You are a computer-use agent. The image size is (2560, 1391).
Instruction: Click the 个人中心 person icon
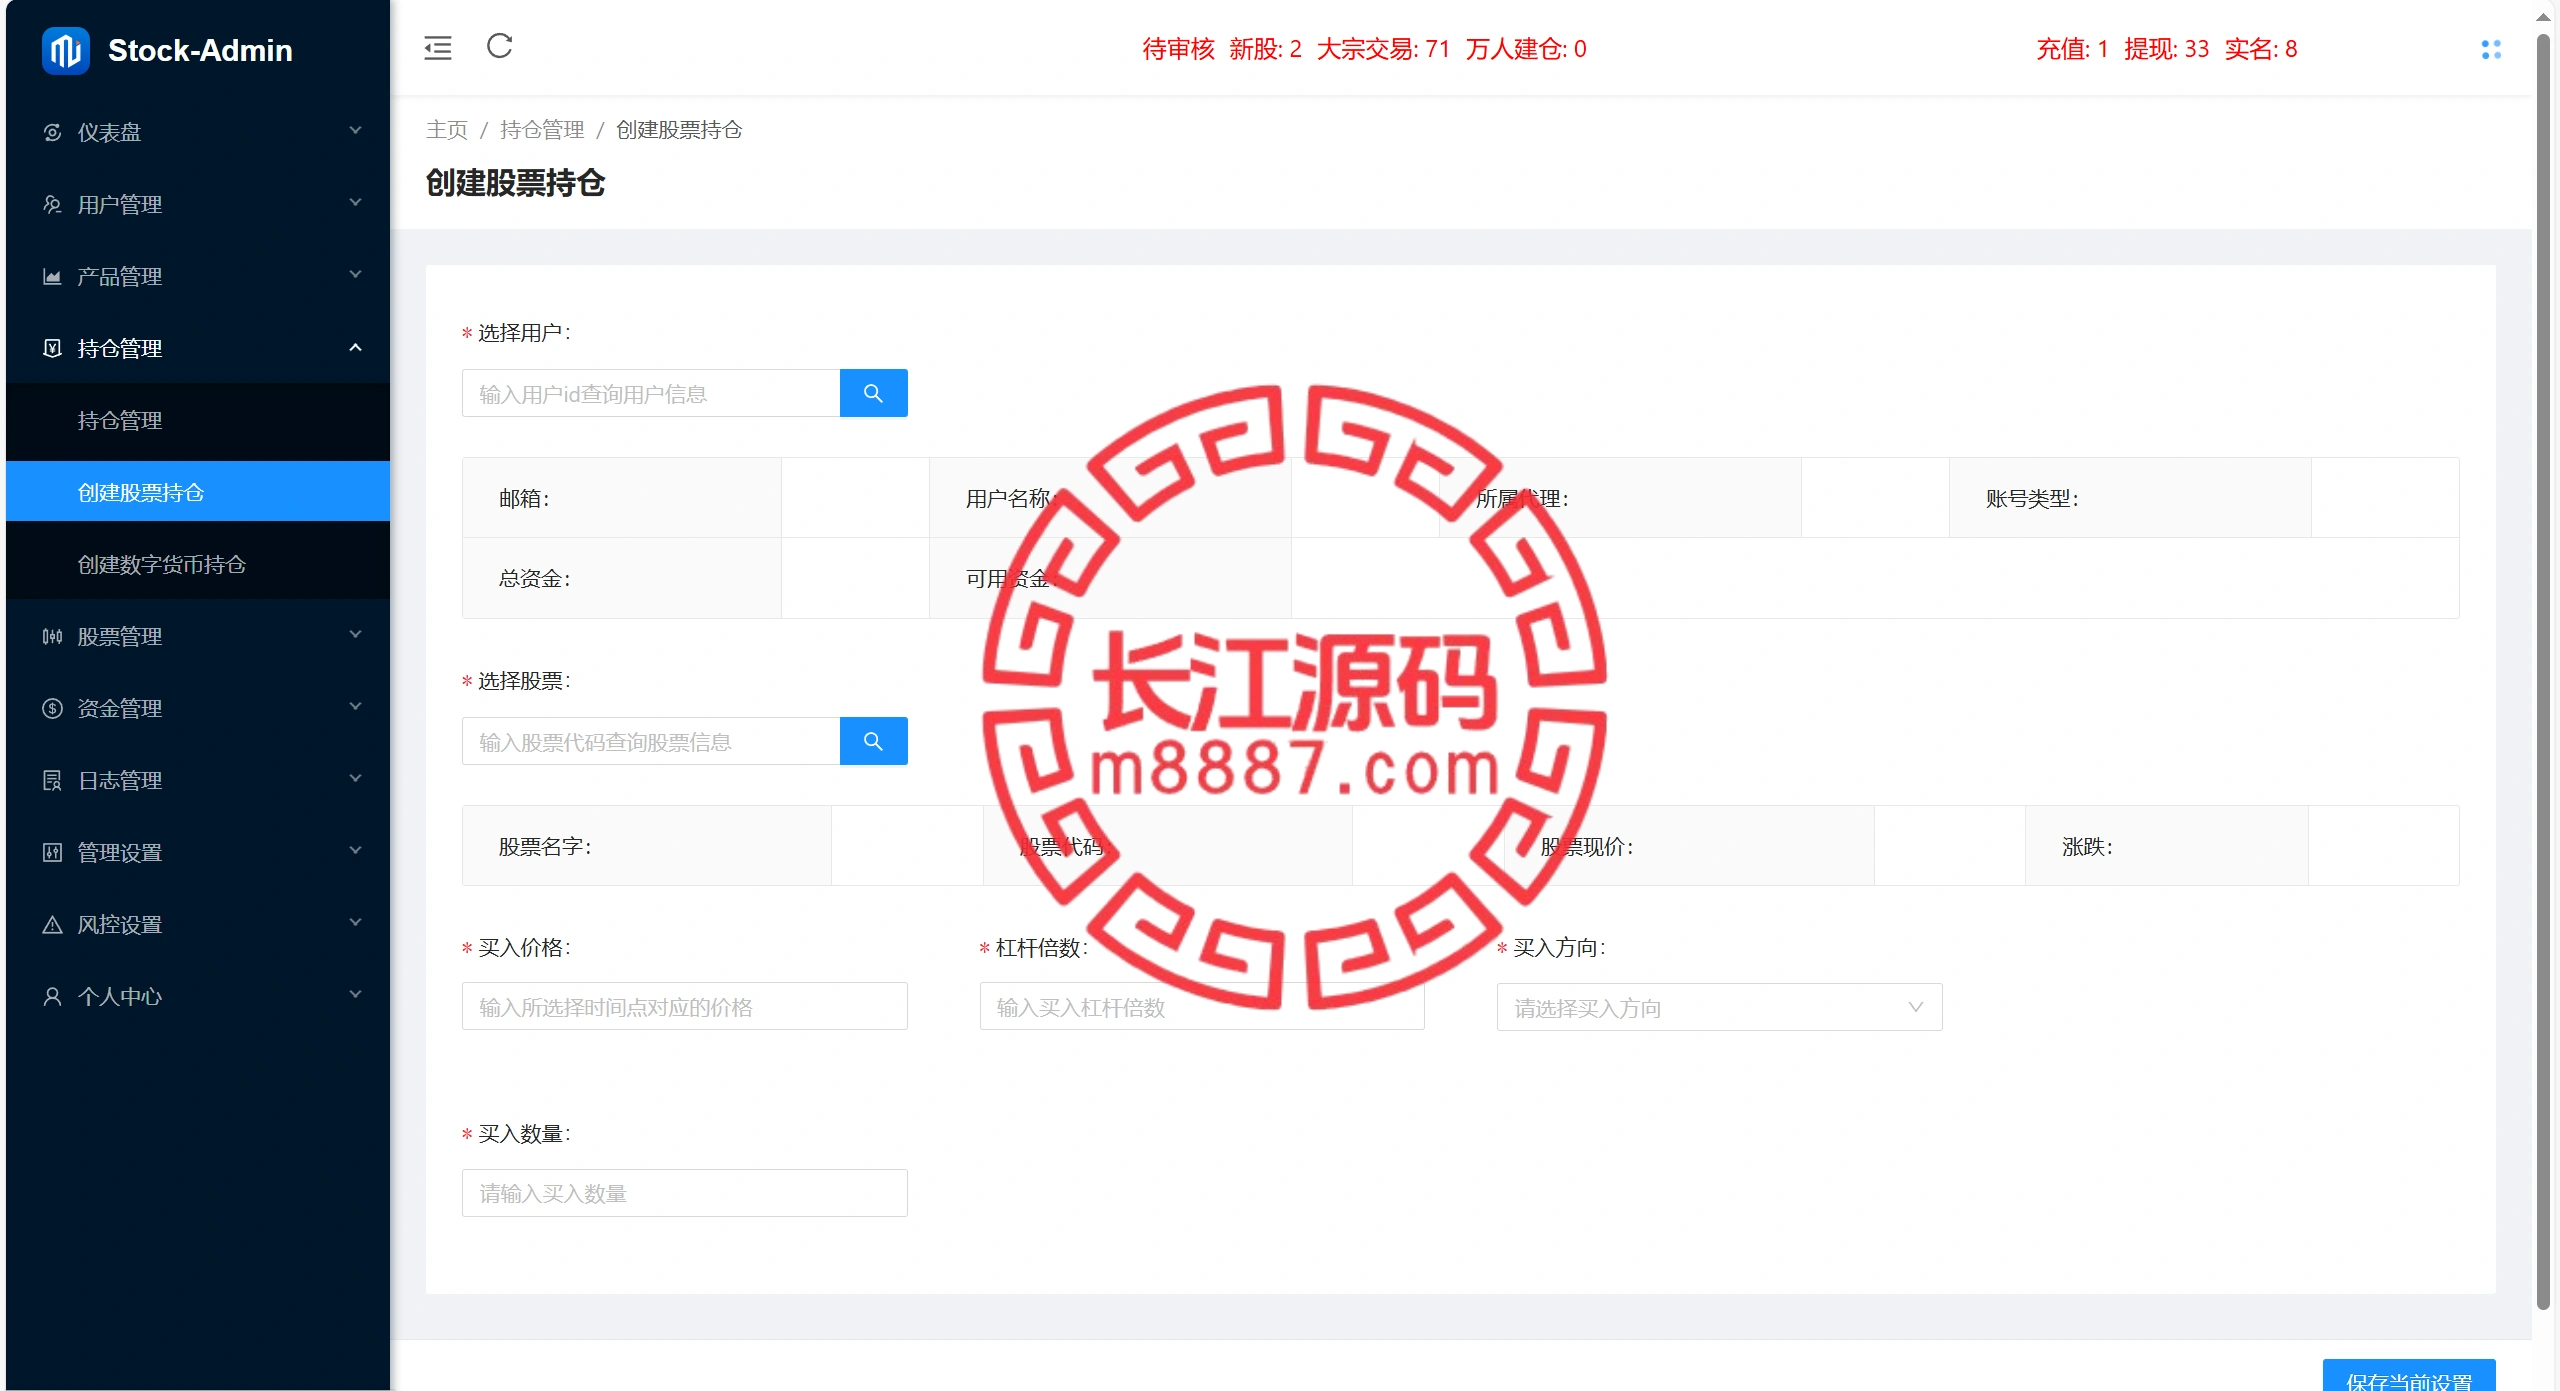point(53,996)
